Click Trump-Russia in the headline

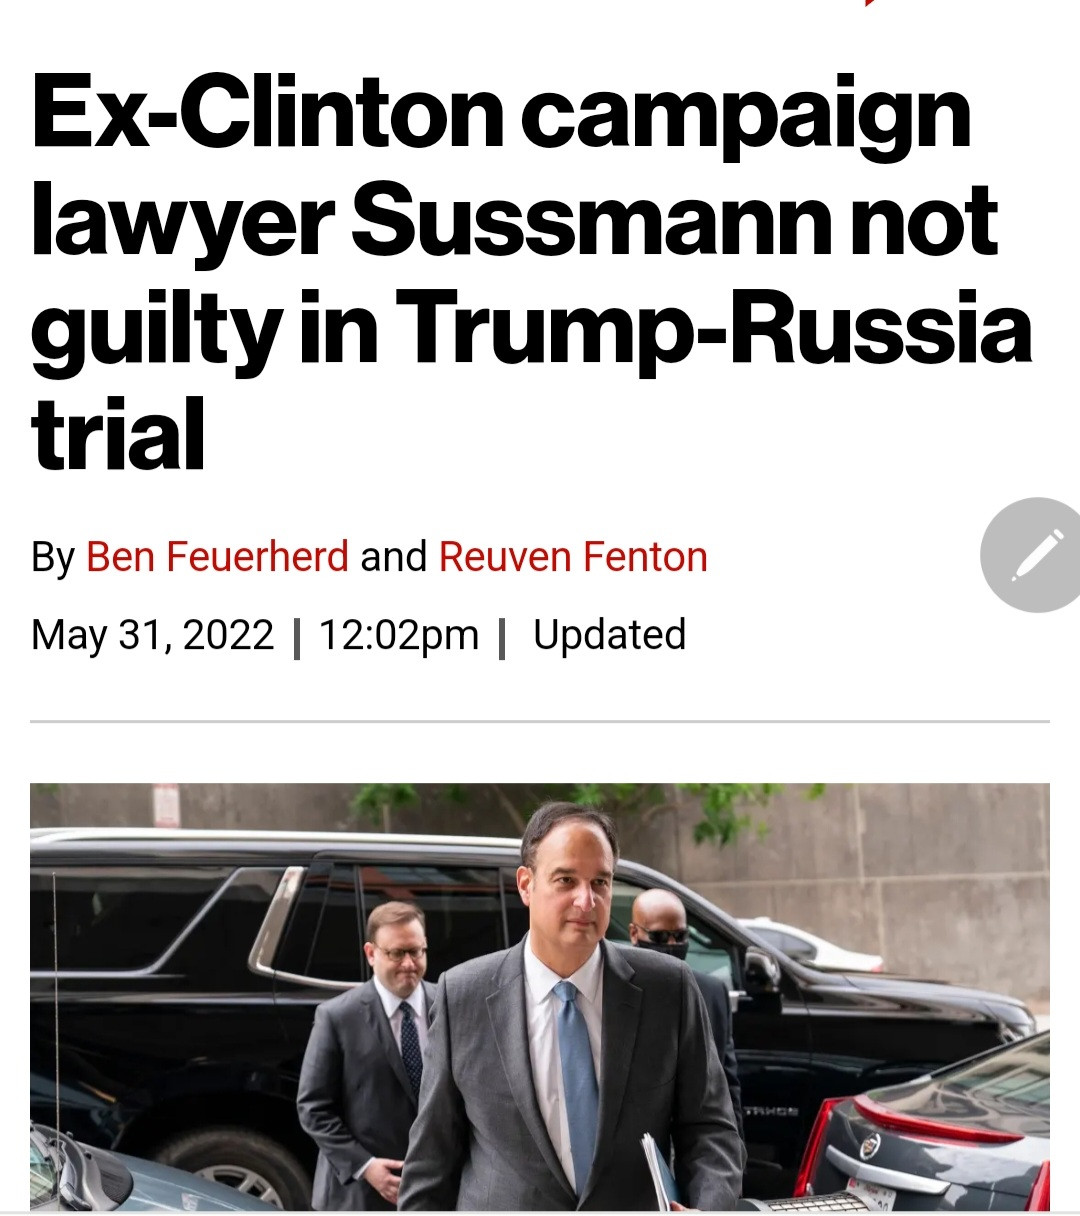716,328
